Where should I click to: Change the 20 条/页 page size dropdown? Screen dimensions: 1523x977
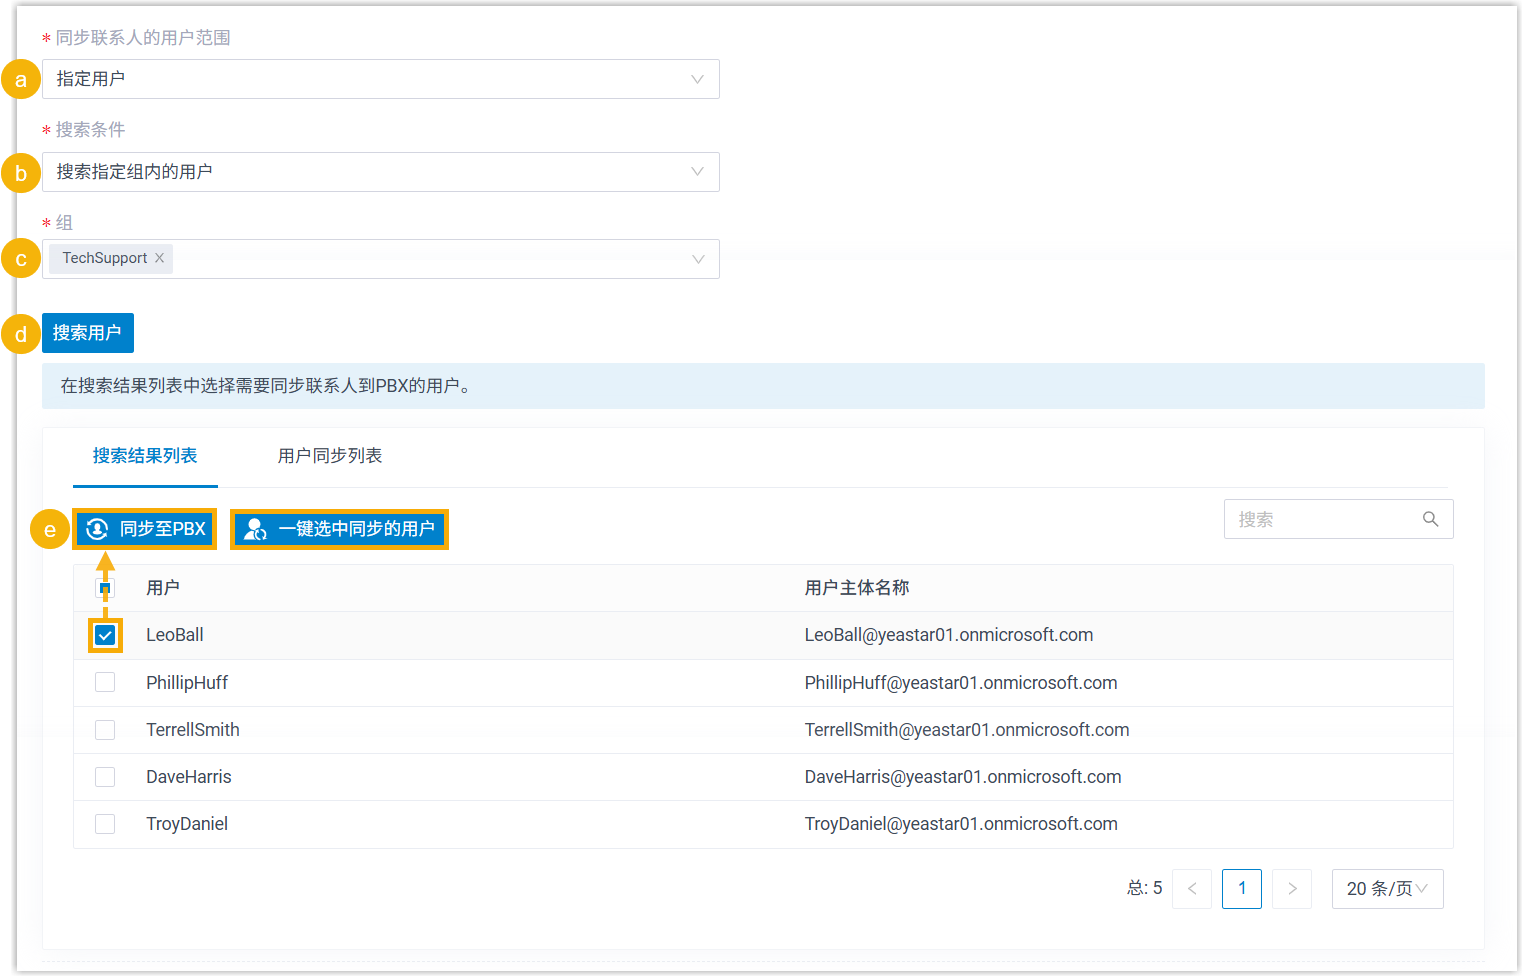(1387, 889)
